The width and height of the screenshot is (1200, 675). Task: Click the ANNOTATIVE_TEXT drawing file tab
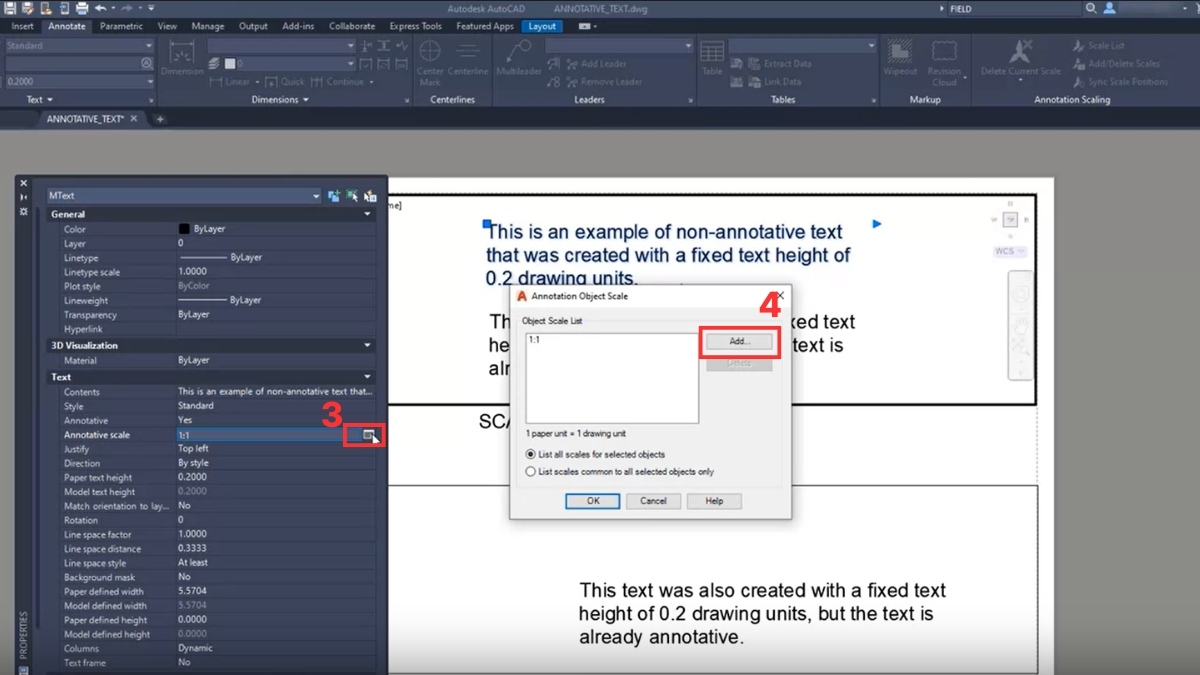click(86, 119)
